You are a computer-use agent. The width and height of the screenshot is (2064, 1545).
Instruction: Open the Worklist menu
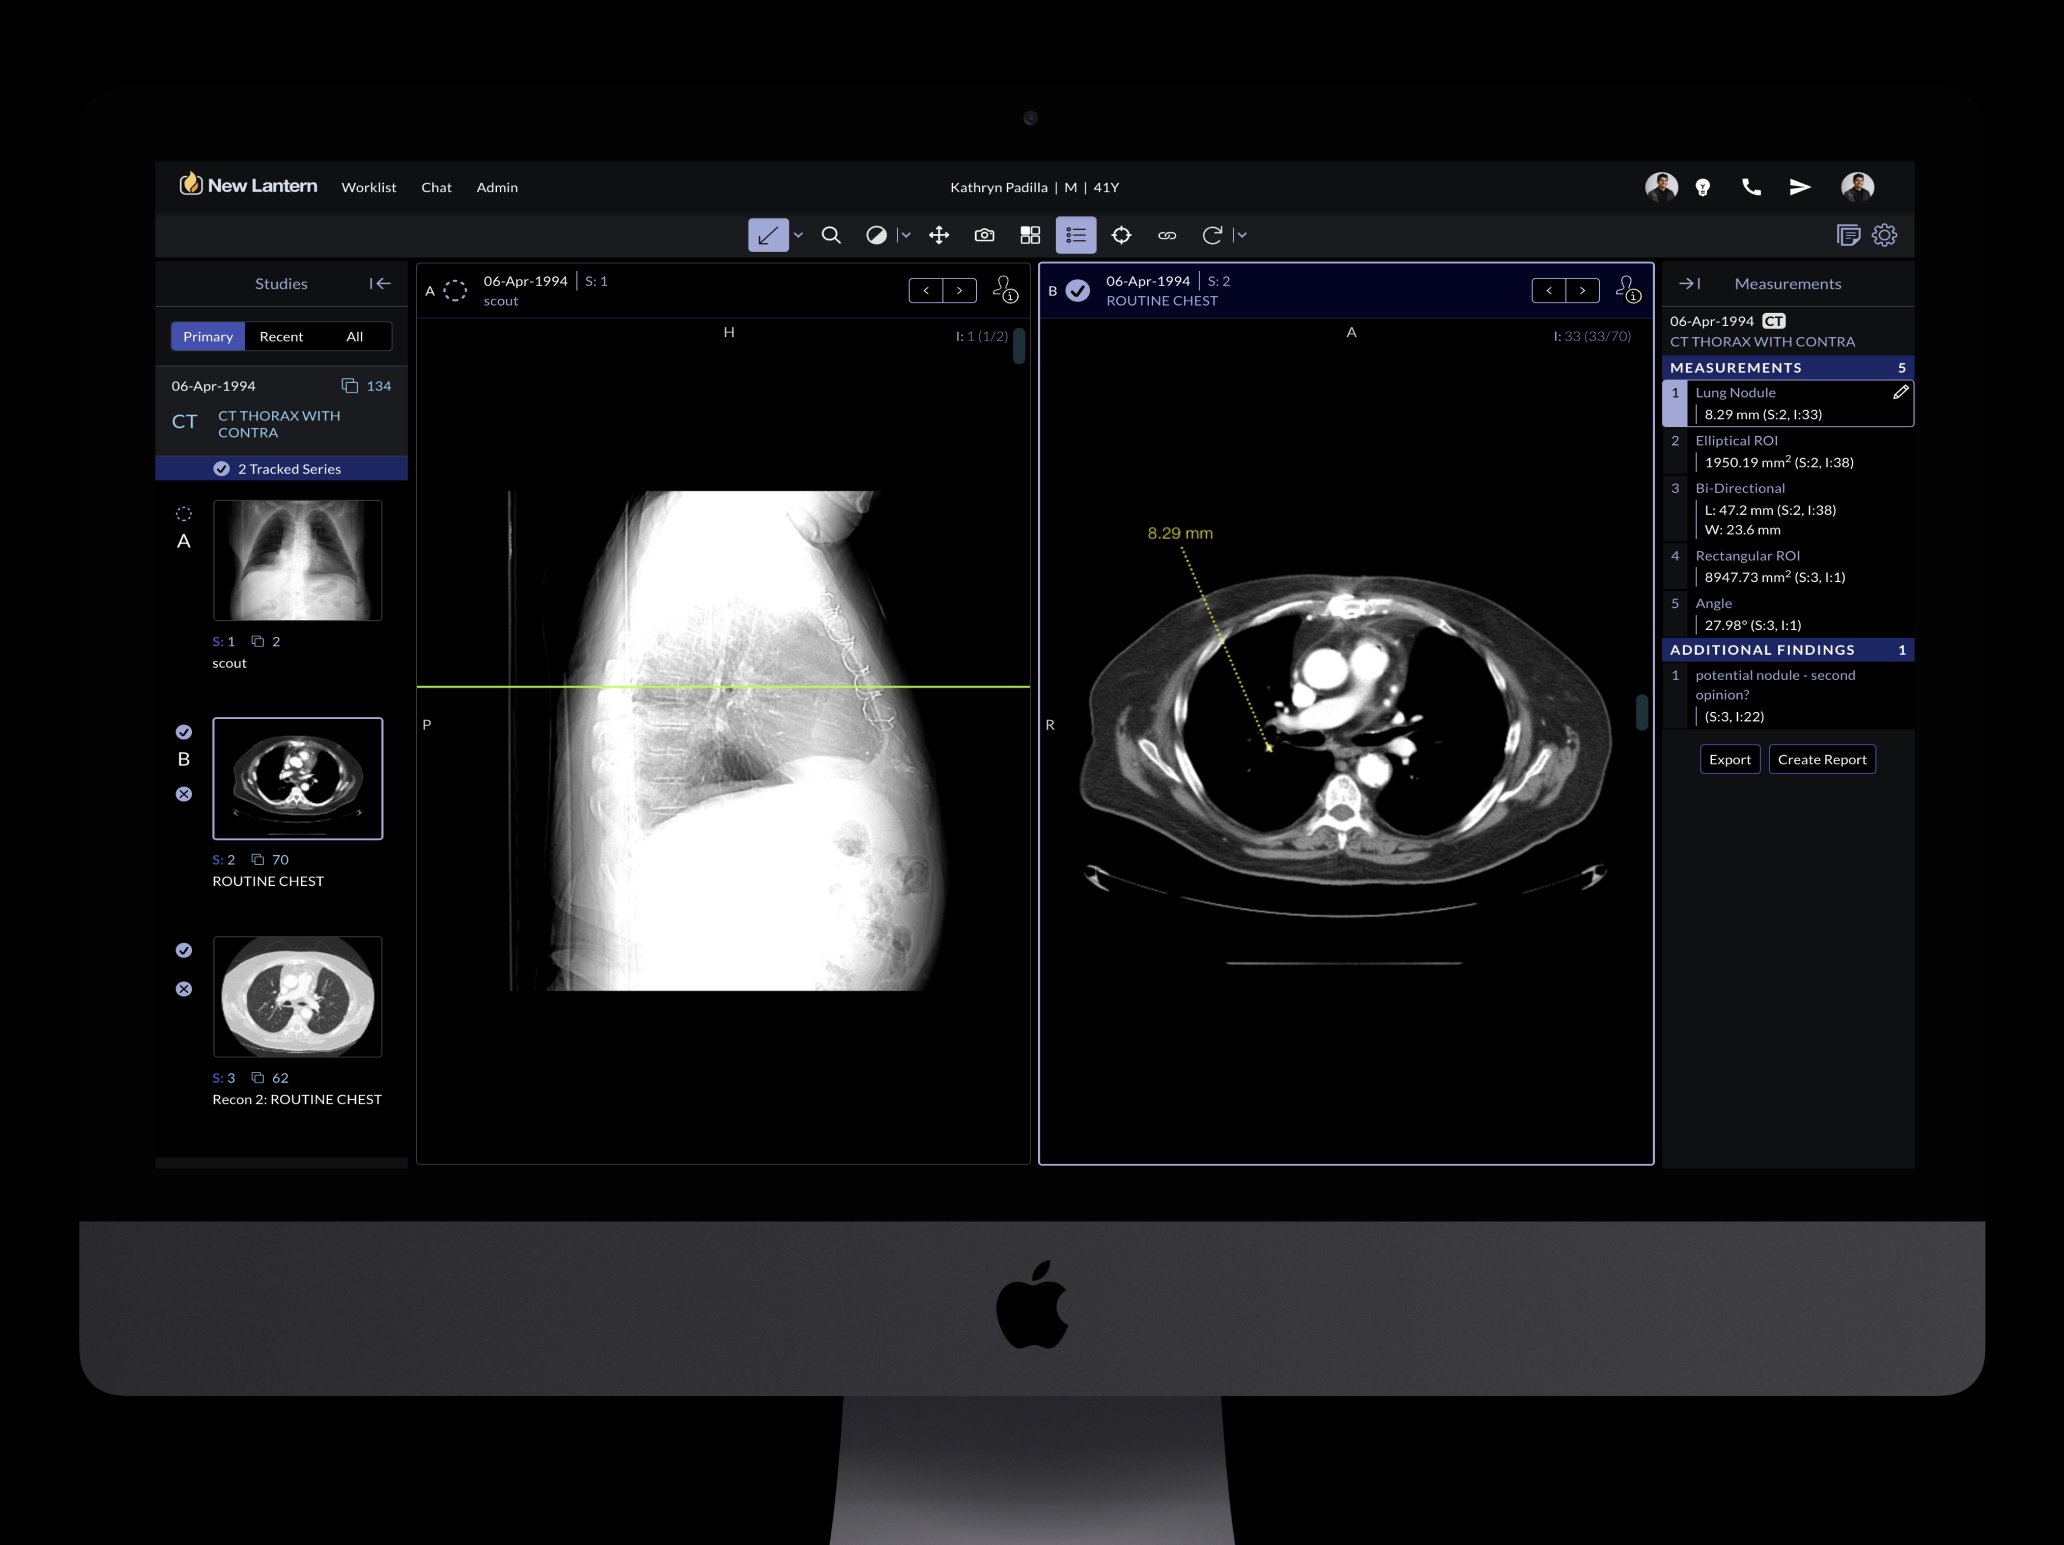tap(368, 187)
